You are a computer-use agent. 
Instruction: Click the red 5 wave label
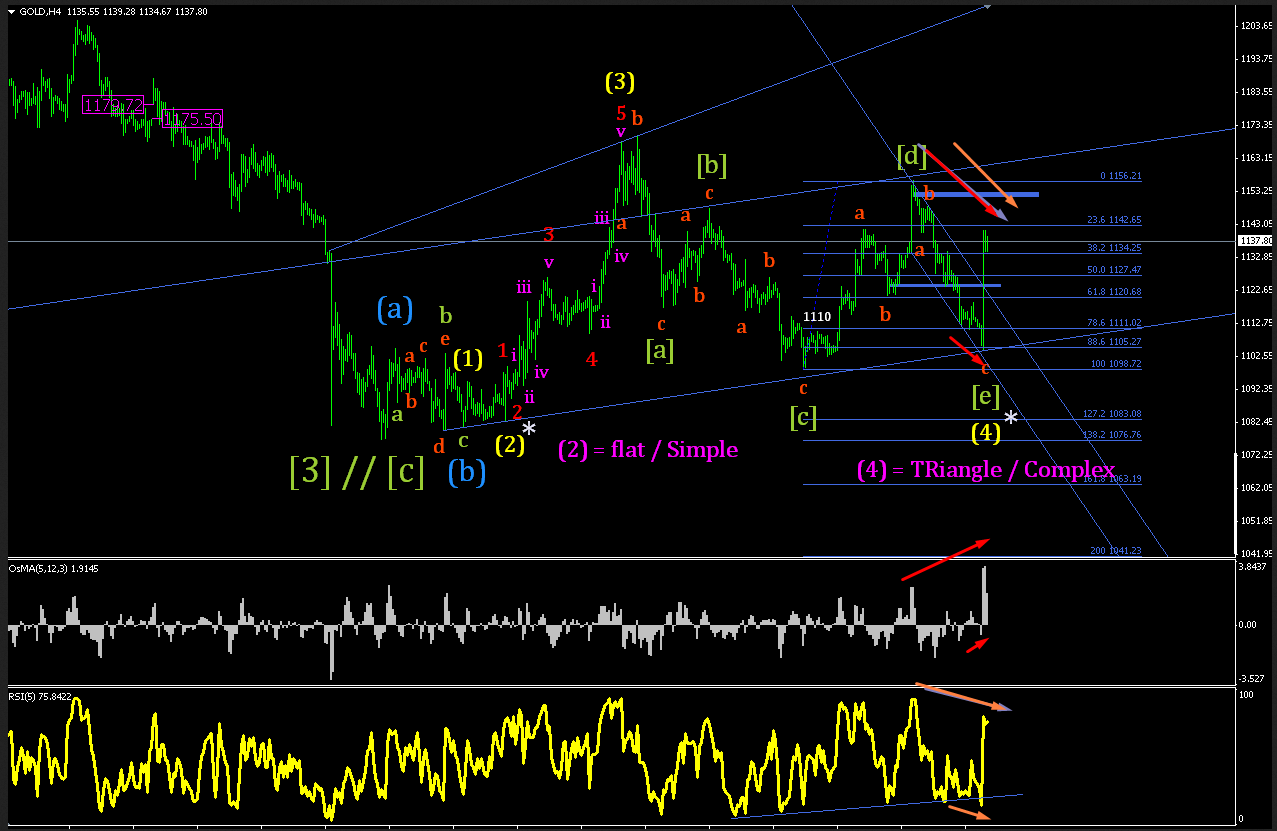(621, 112)
